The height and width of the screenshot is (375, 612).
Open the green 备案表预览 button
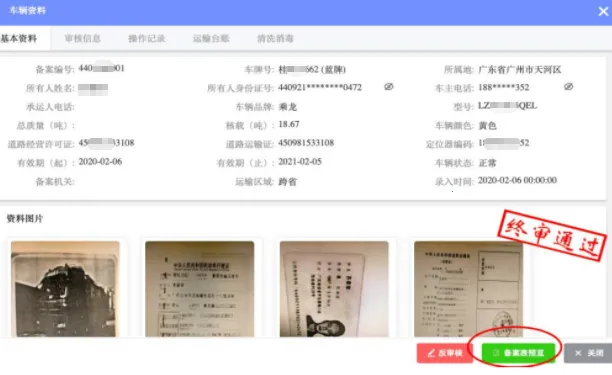(x=518, y=353)
